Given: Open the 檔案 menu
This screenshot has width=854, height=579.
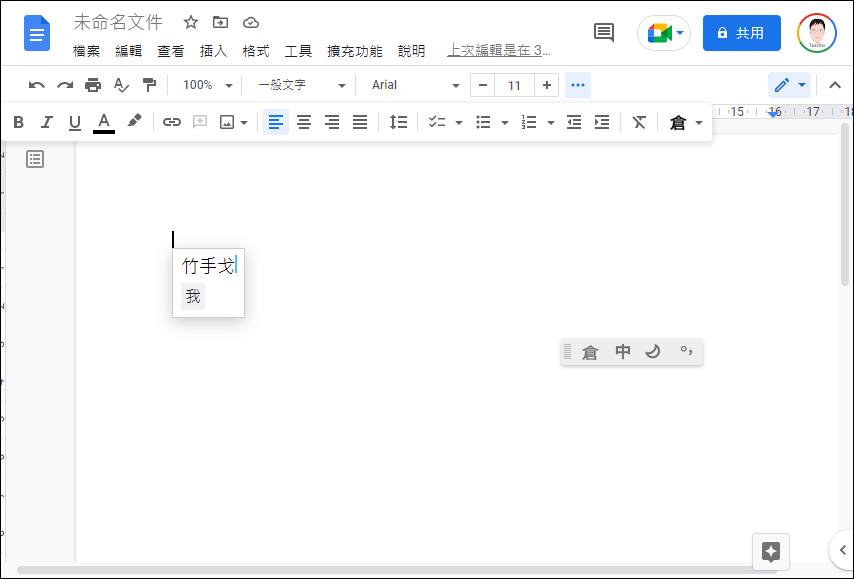Looking at the screenshot, I should pyautogui.click(x=86, y=51).
